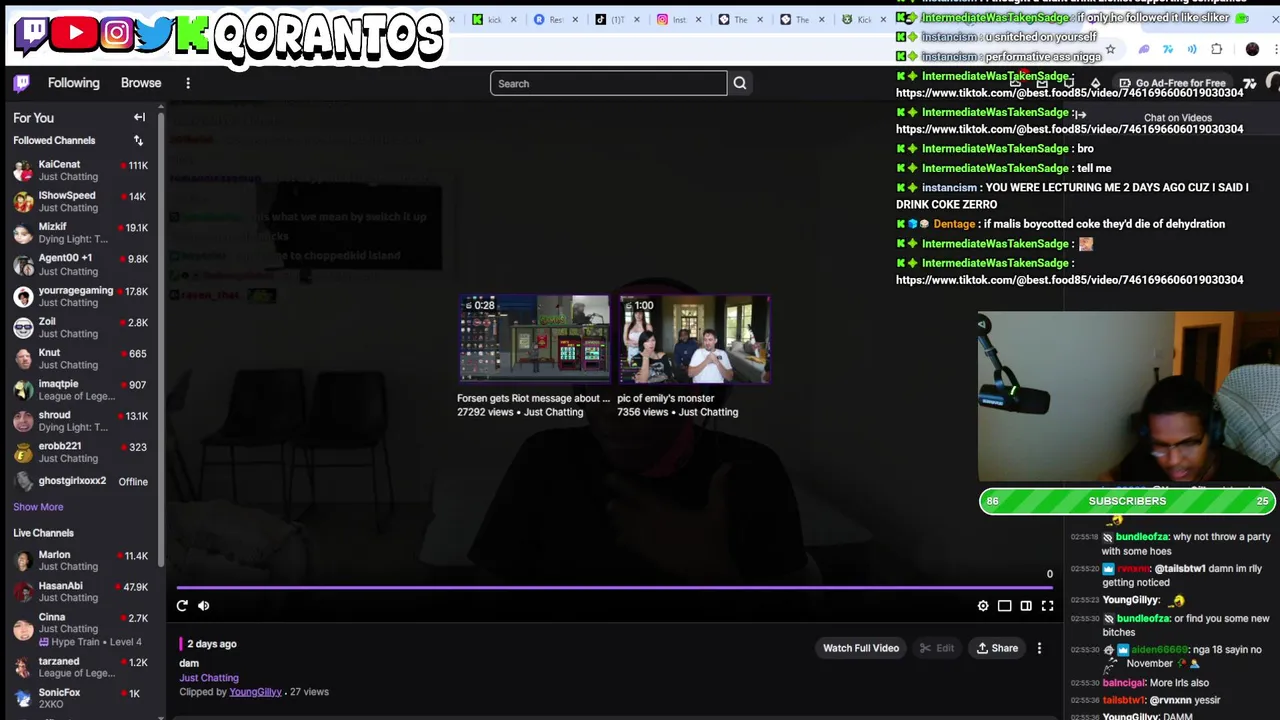Open shroud's channel avatar
The image size is (1280, 720).
click(x=23, y=421)
